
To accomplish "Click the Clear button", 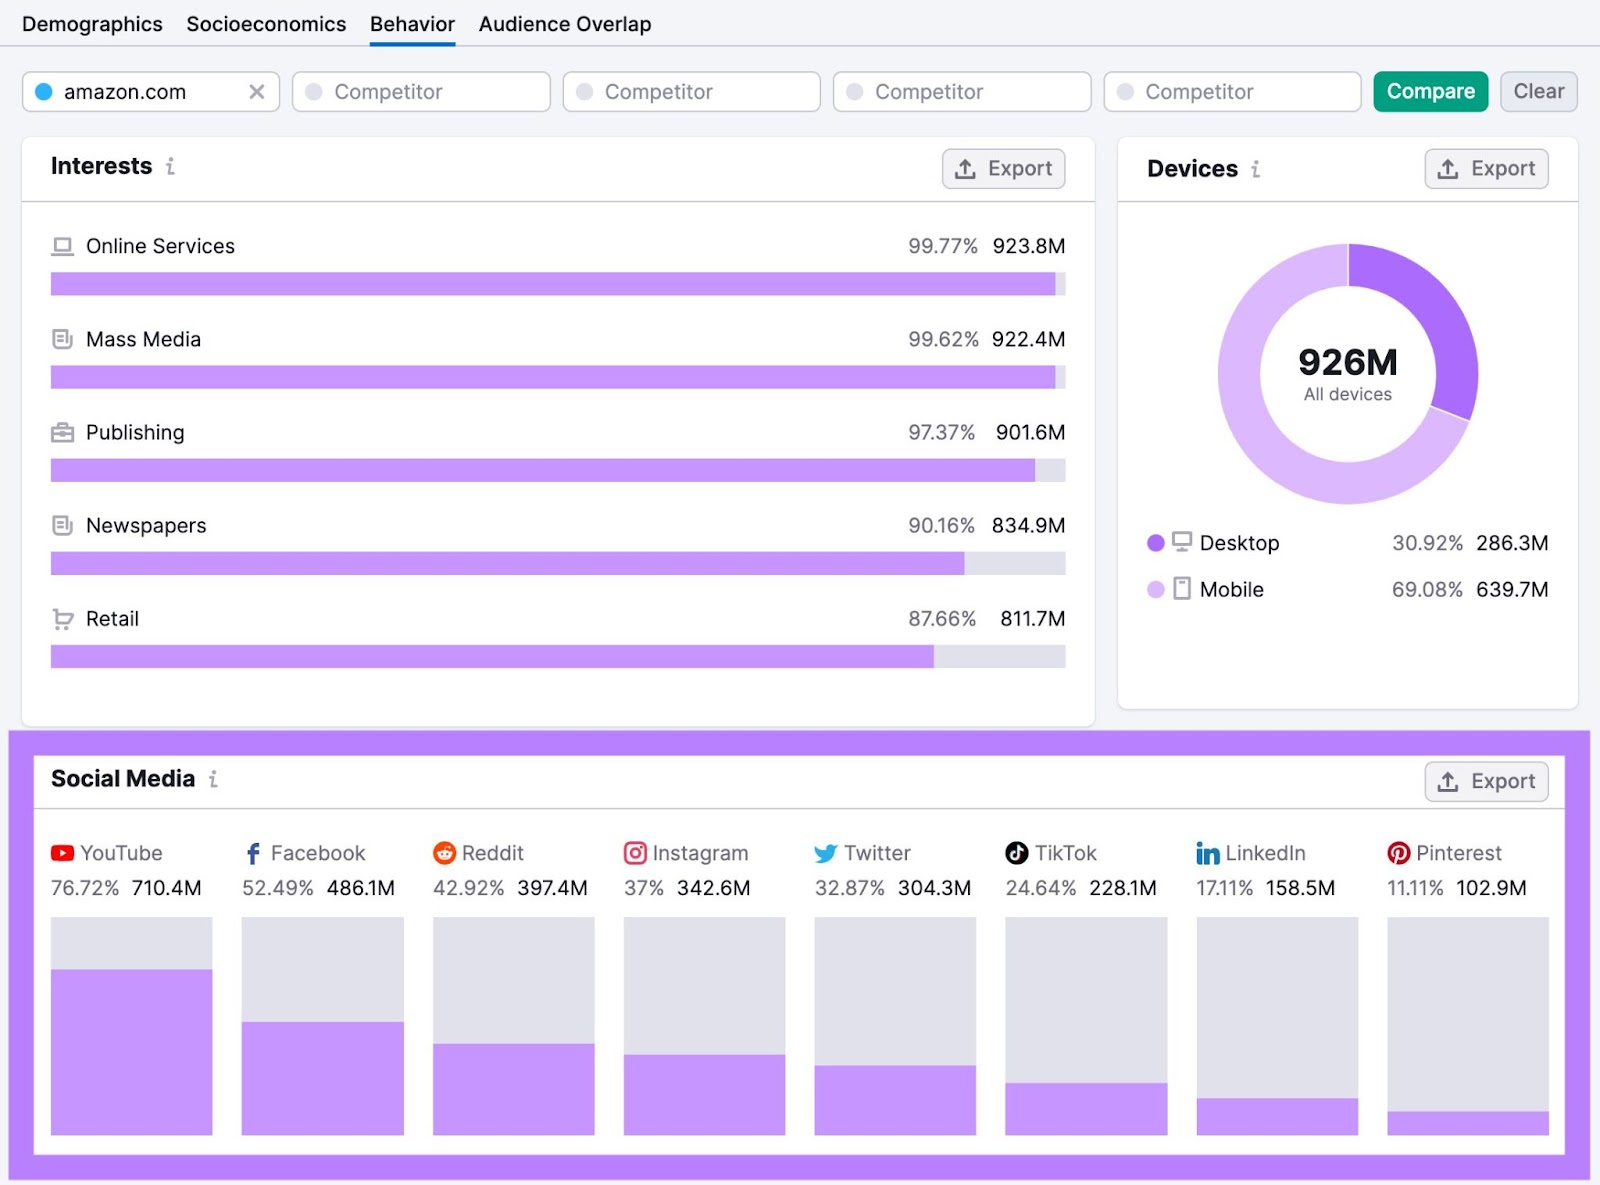I will point(1538,91).
